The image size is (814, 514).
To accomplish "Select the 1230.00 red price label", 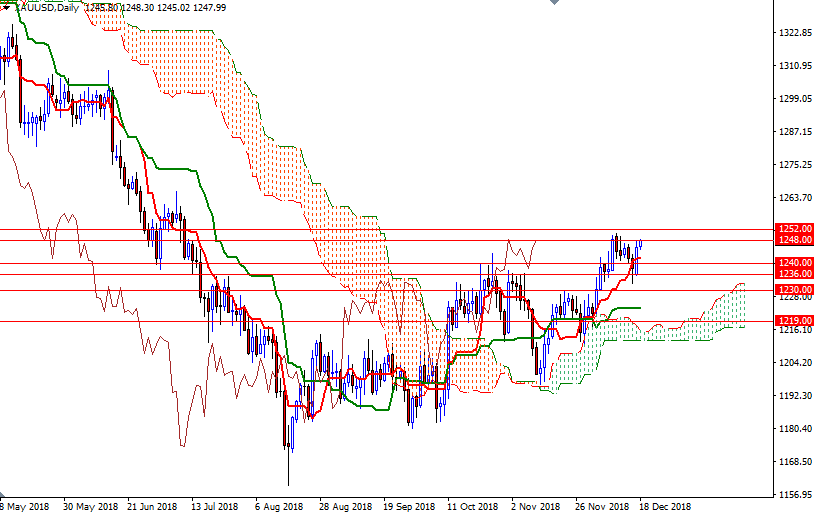I will (794, 290).
